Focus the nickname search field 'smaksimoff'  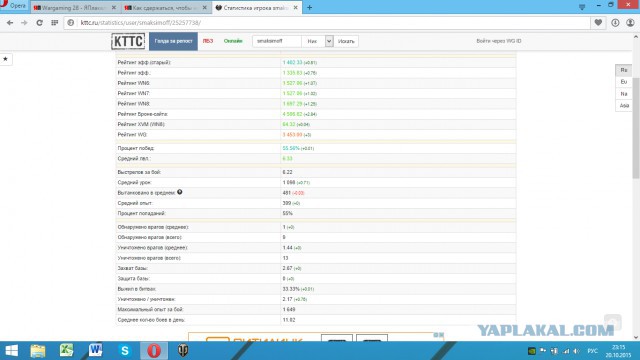pos(277,41)
